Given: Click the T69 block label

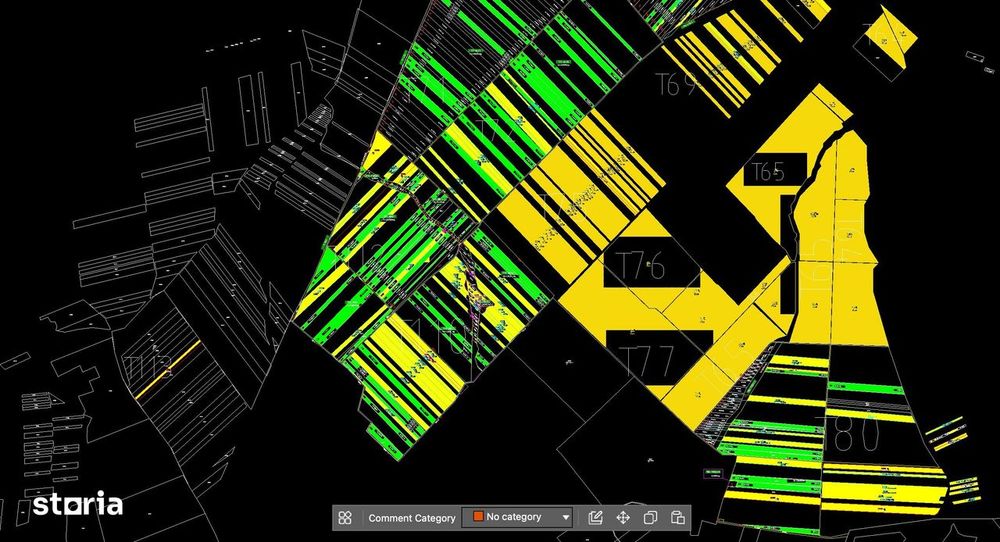Looking at the screenshot, I should [677, 84].
